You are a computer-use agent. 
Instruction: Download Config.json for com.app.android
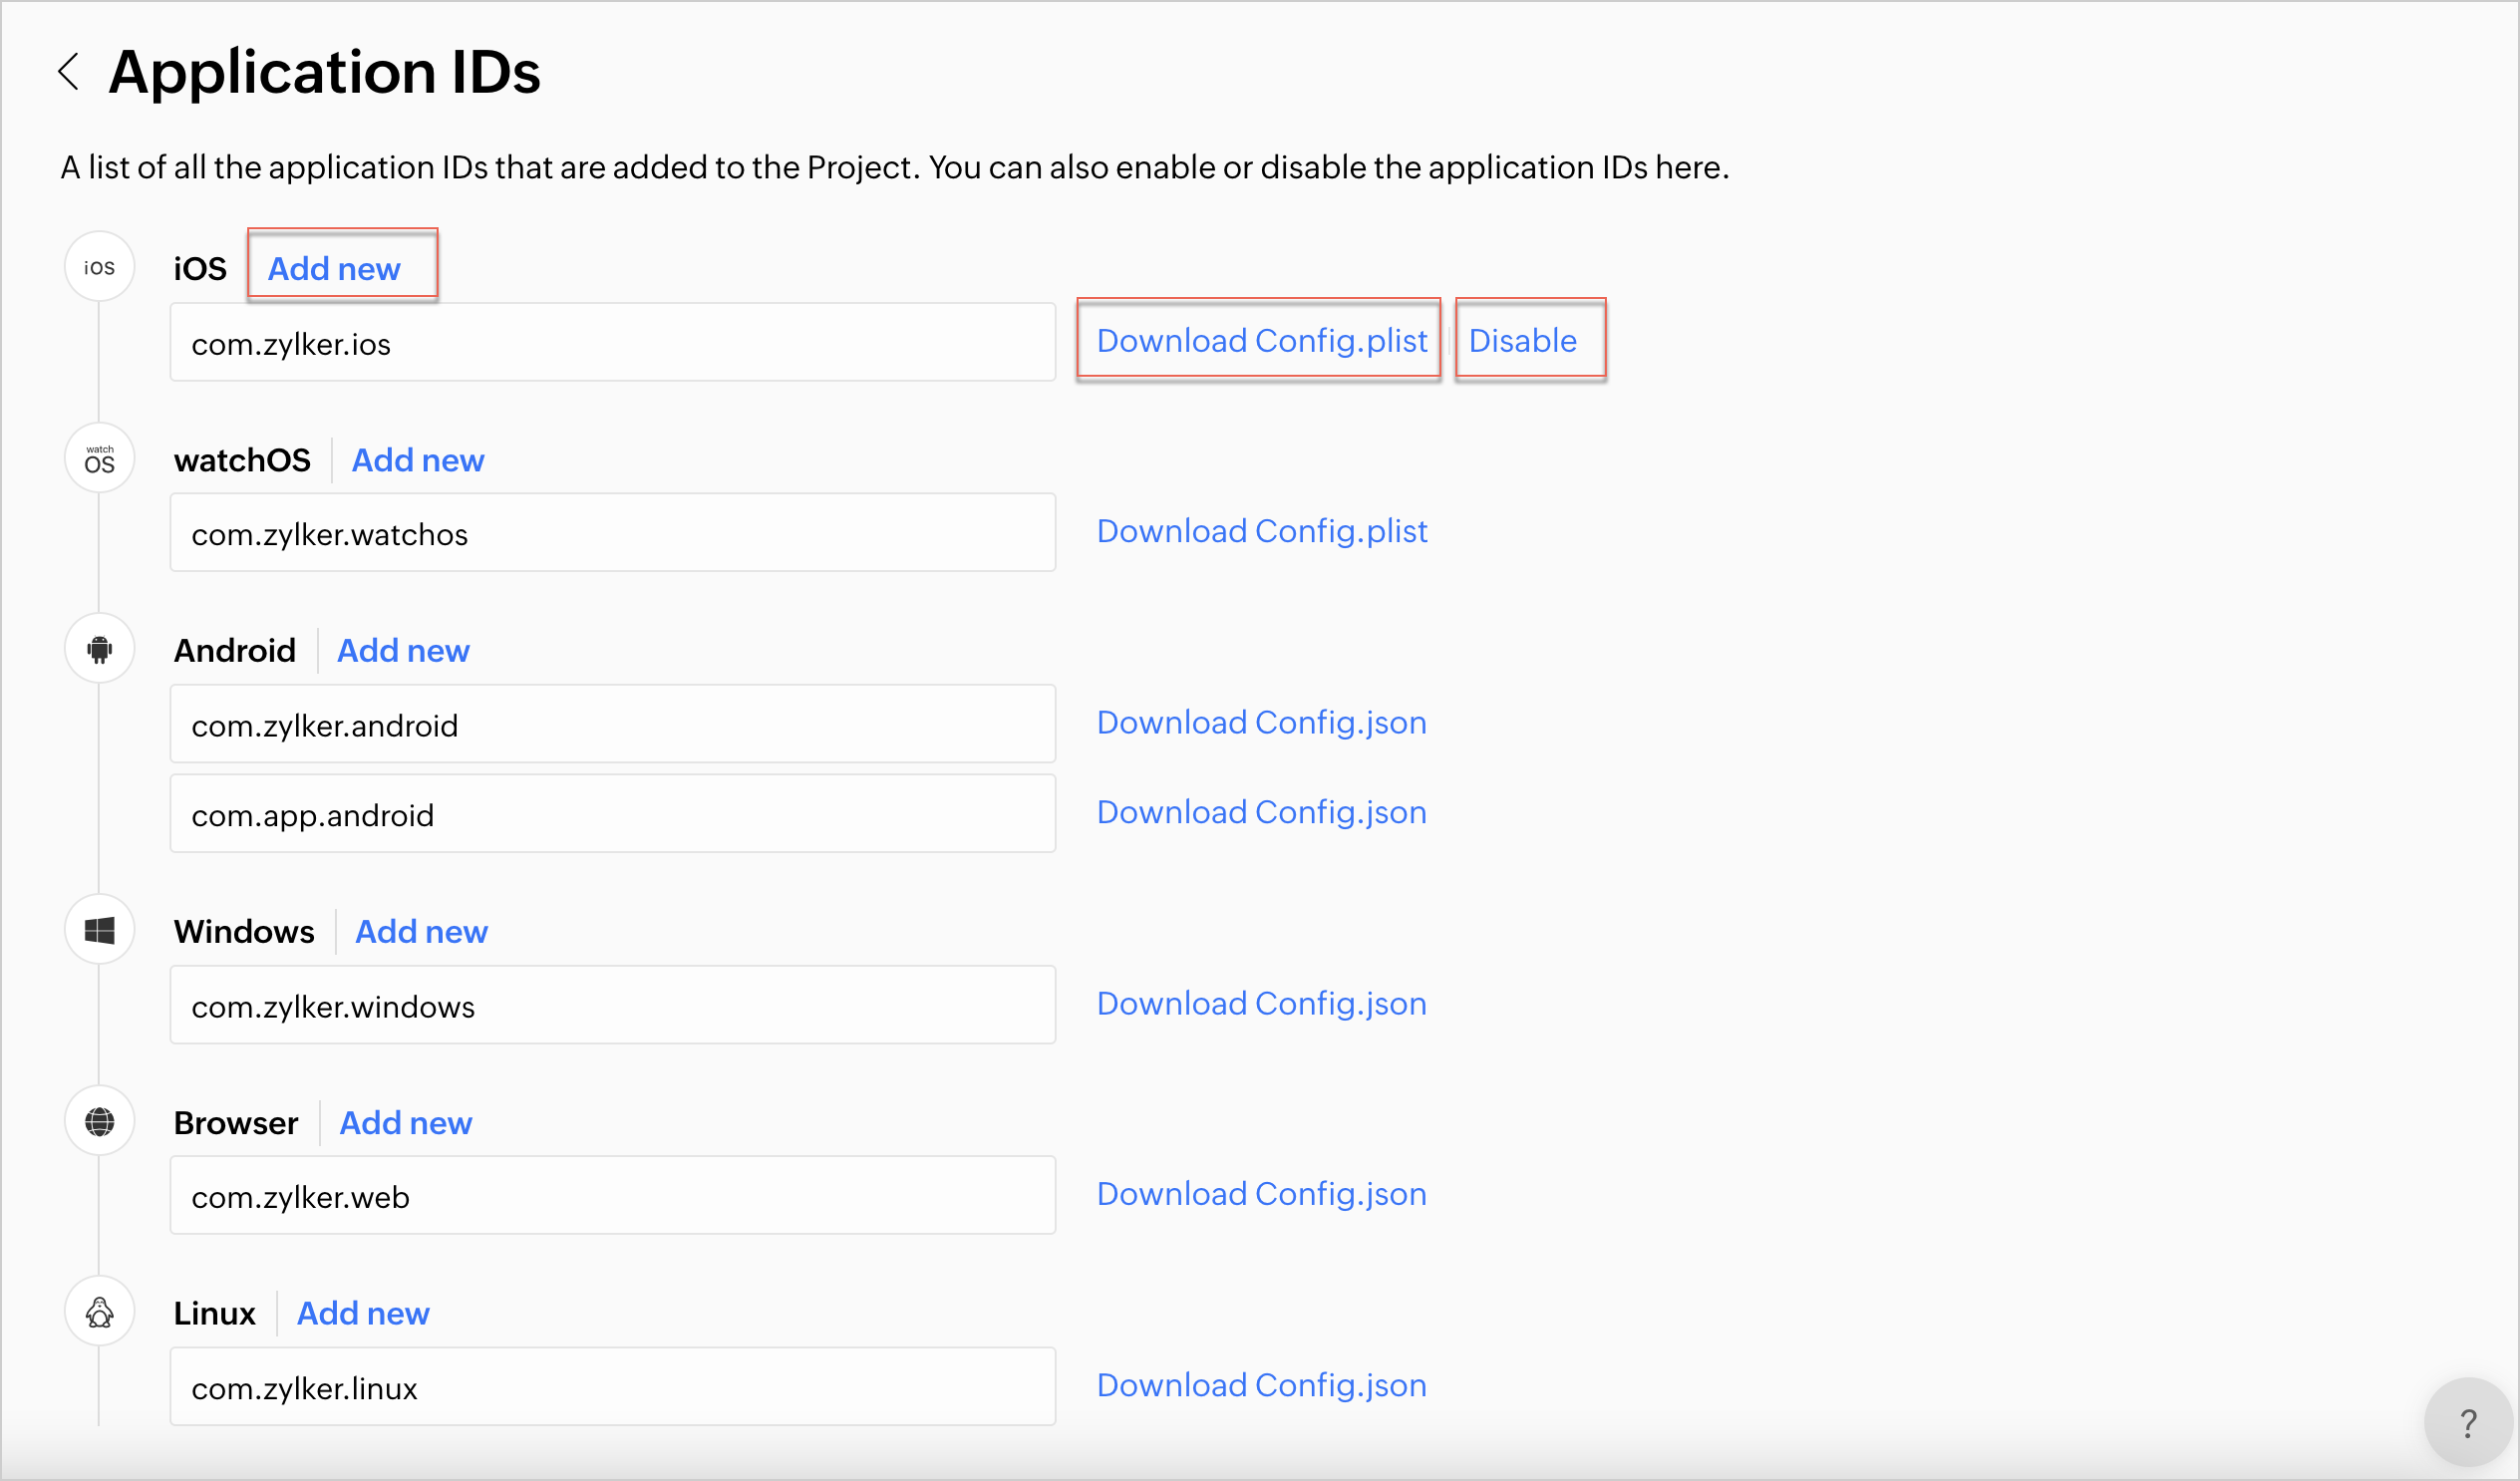tap(1261, 812)
